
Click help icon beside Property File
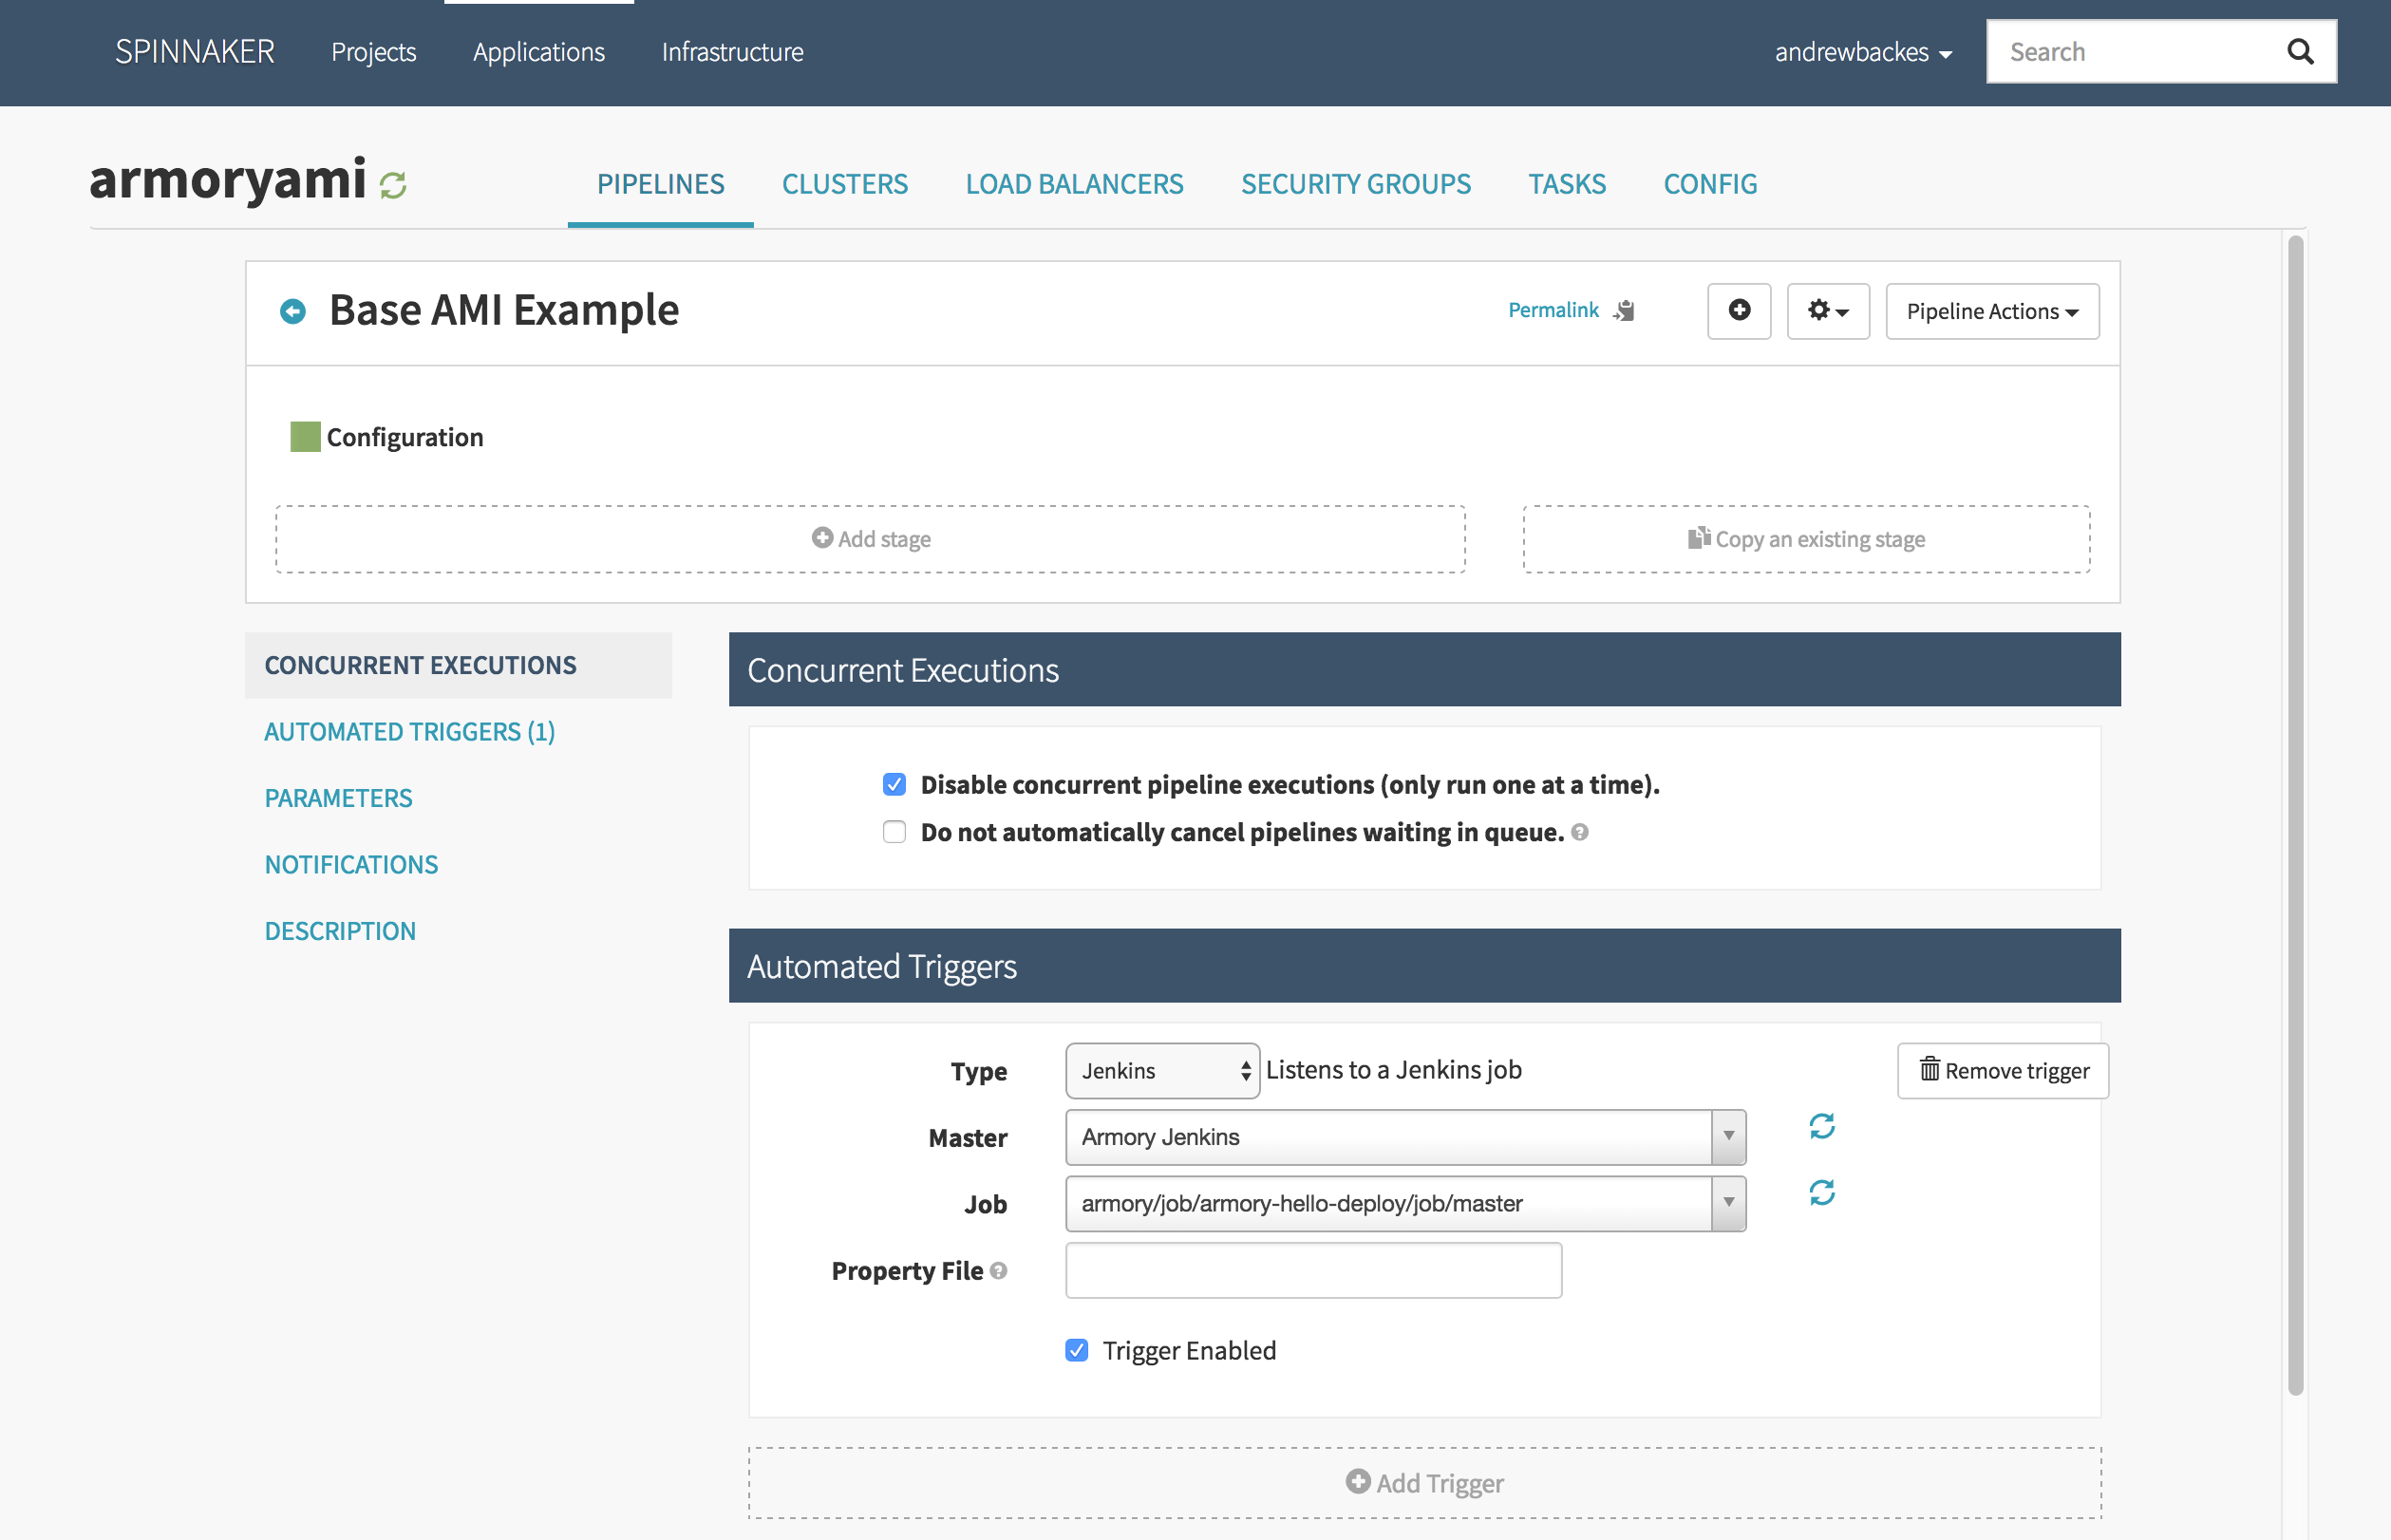998,1271
